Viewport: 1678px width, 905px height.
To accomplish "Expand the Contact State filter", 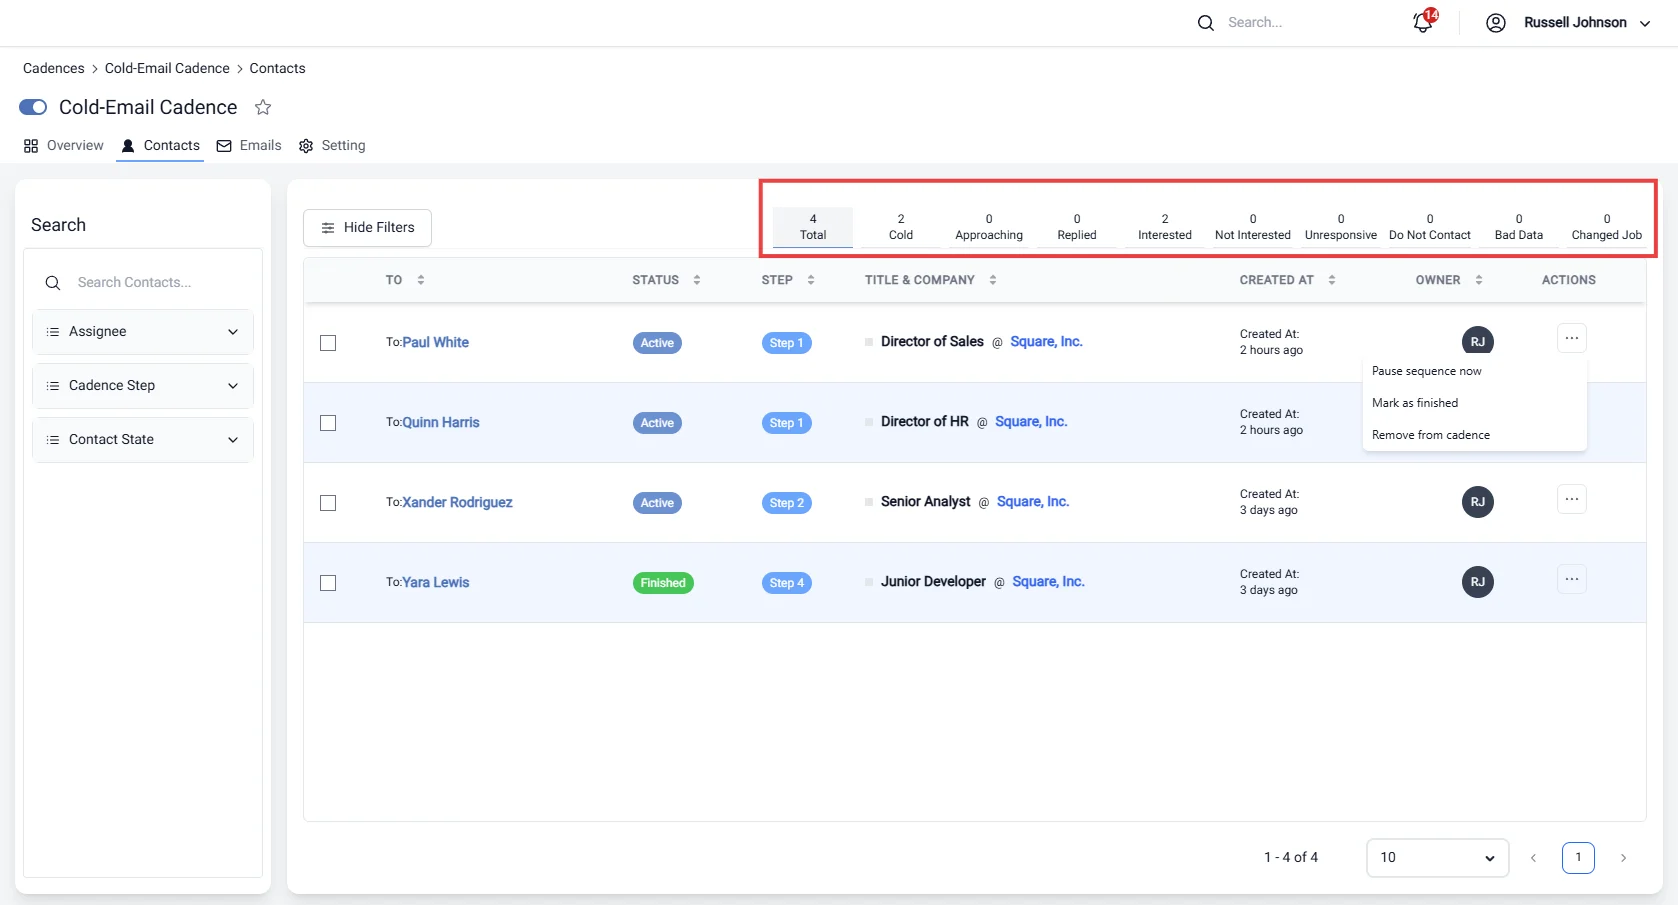I will coord(143,440).
